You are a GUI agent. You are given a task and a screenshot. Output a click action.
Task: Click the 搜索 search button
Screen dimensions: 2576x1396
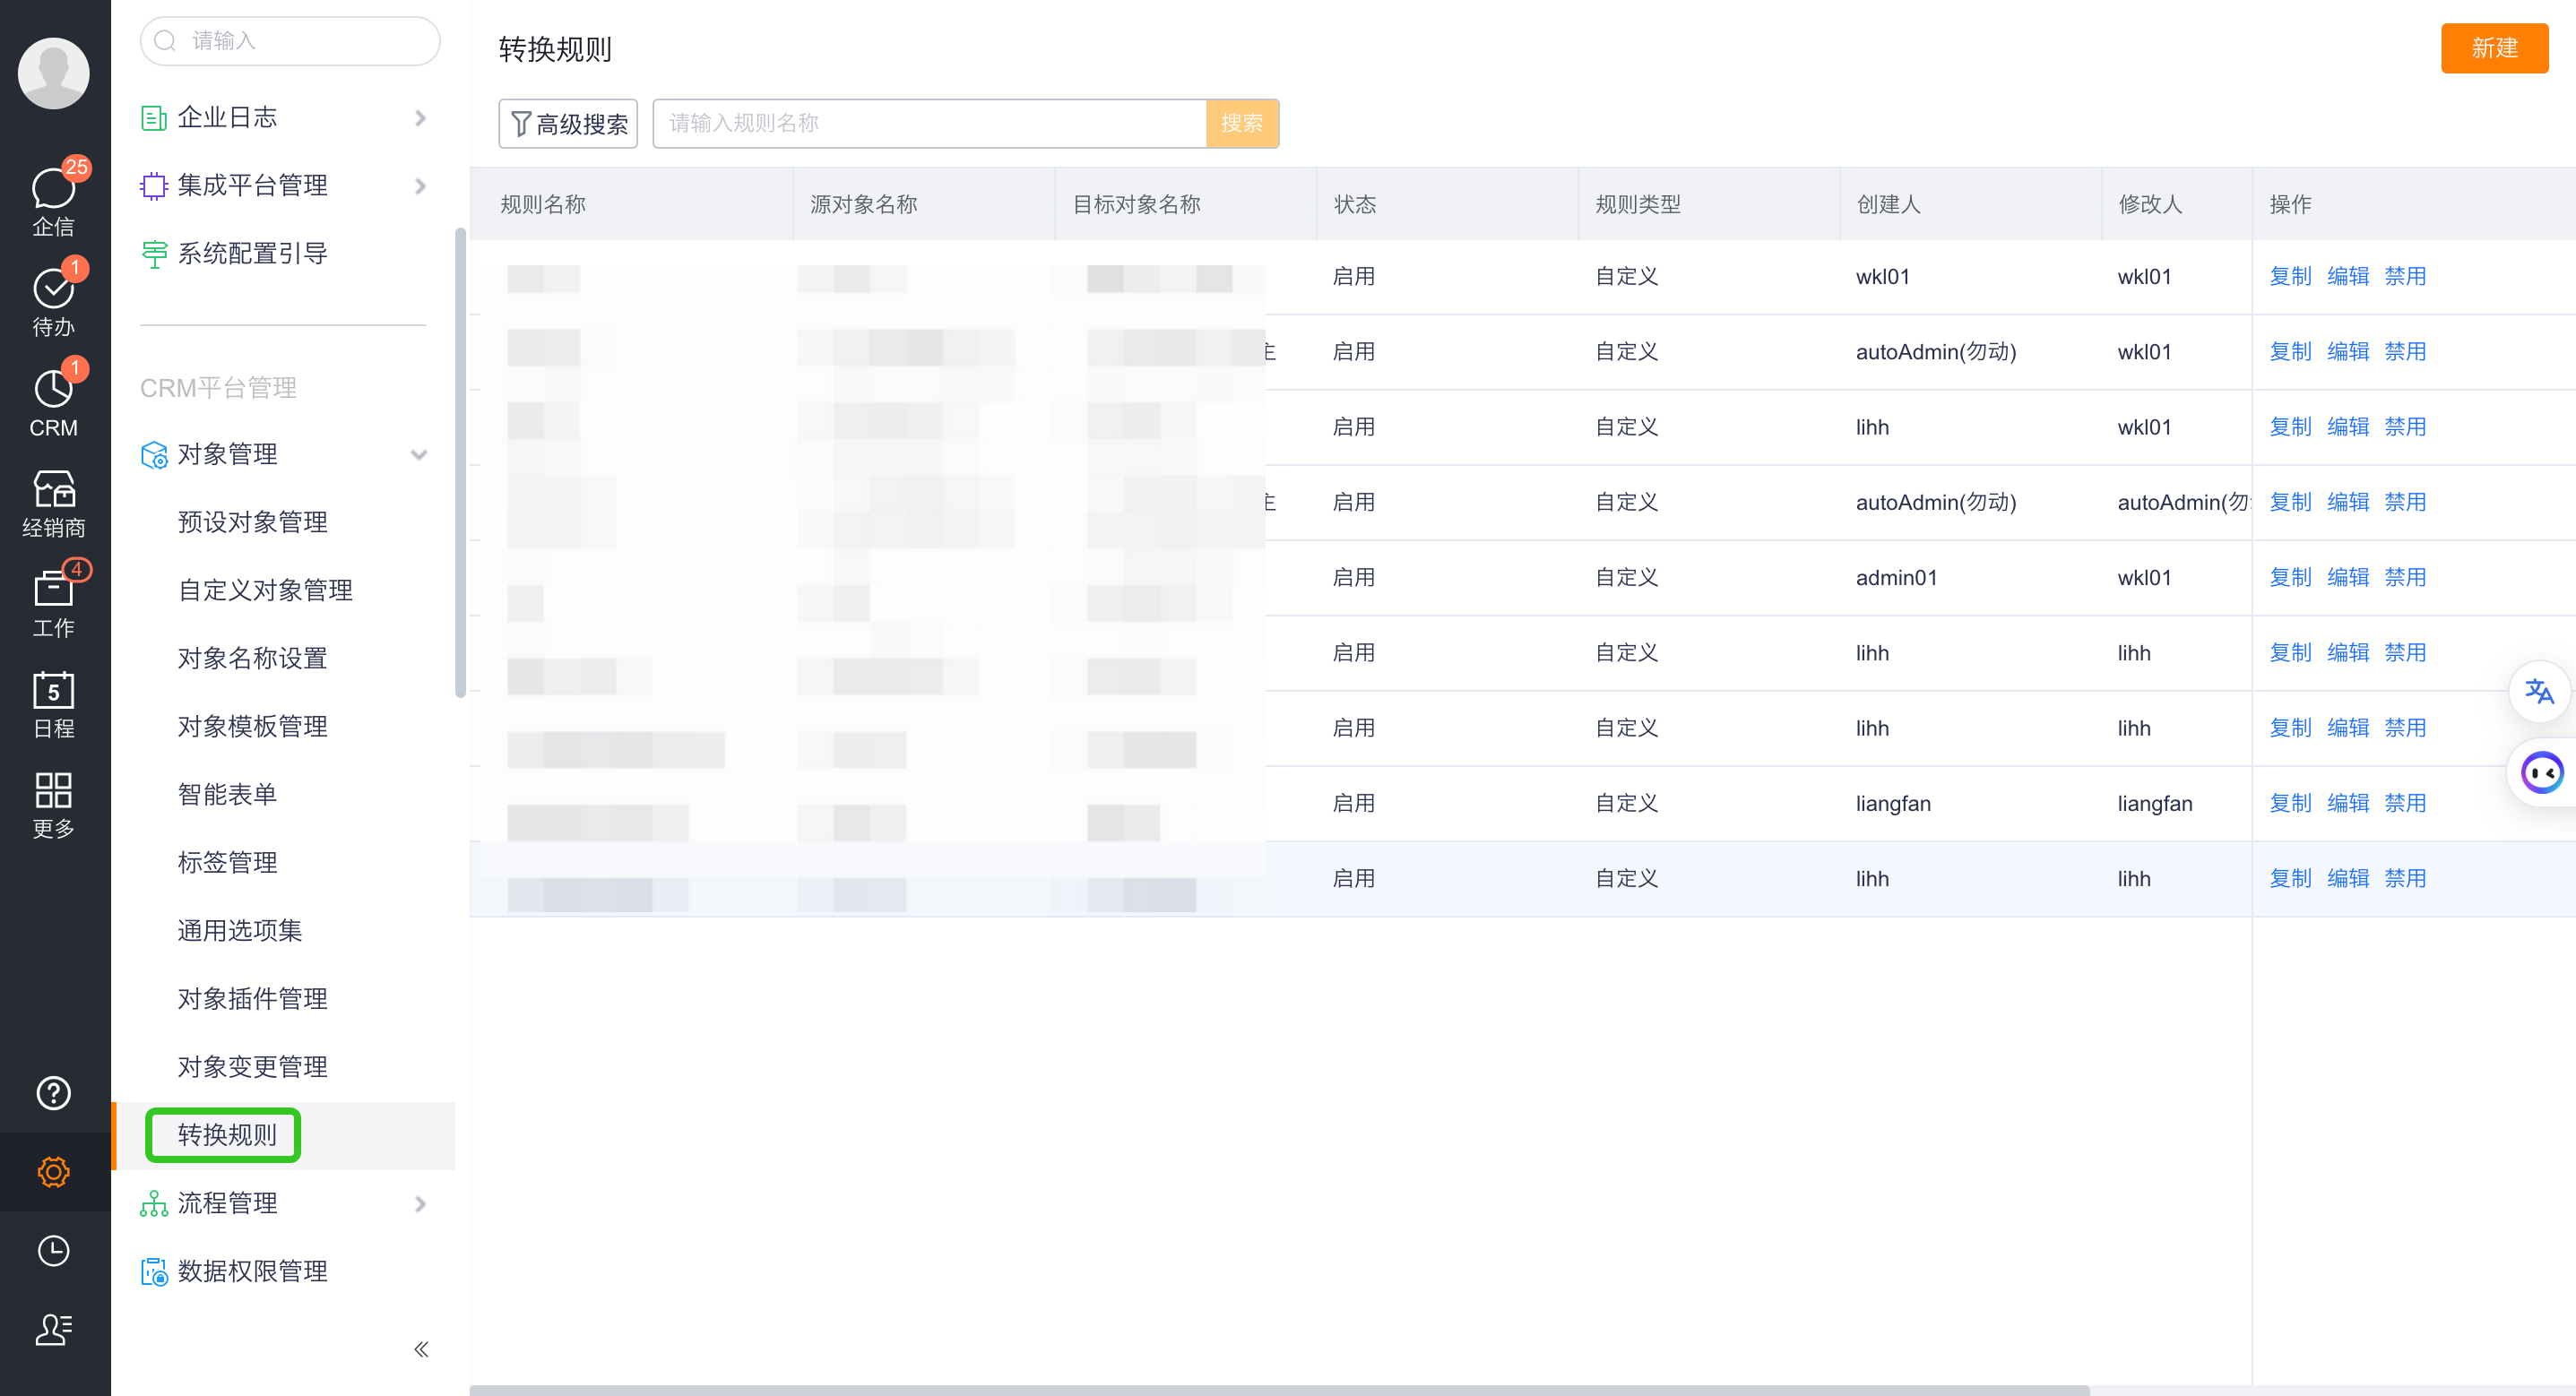1242,123
